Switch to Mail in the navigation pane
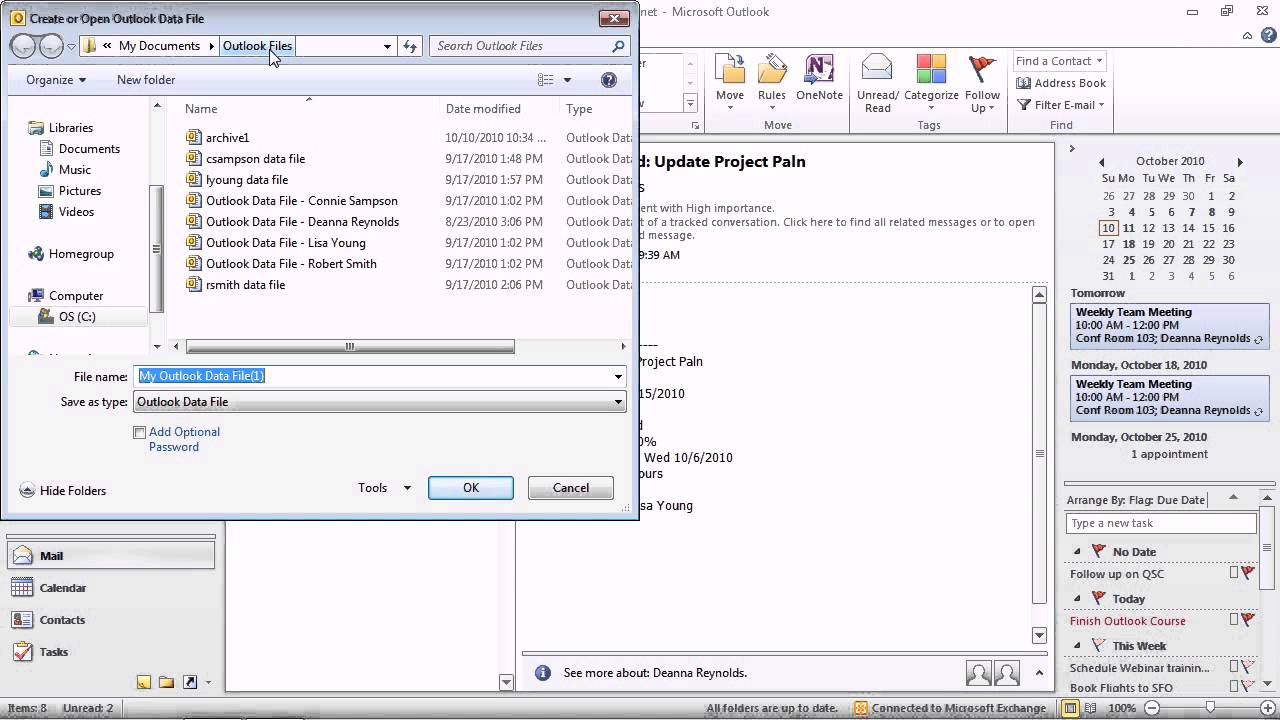 click(x=111, y=556)
